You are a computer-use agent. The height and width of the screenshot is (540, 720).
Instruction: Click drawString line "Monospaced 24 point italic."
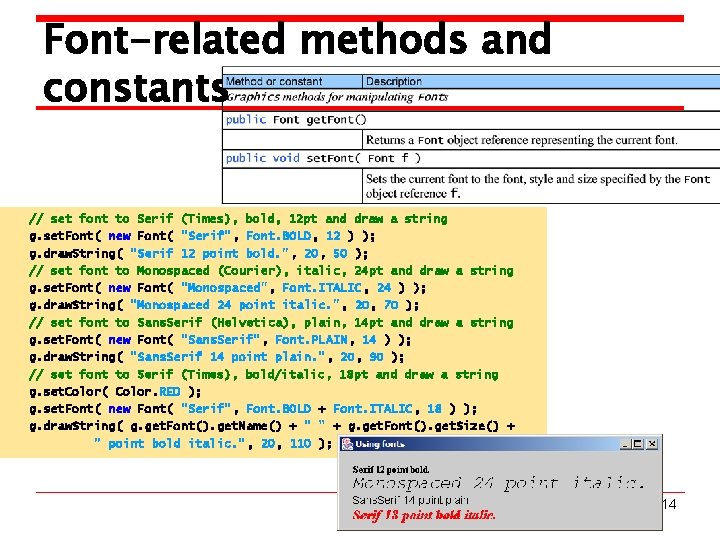tap(224, 305)
